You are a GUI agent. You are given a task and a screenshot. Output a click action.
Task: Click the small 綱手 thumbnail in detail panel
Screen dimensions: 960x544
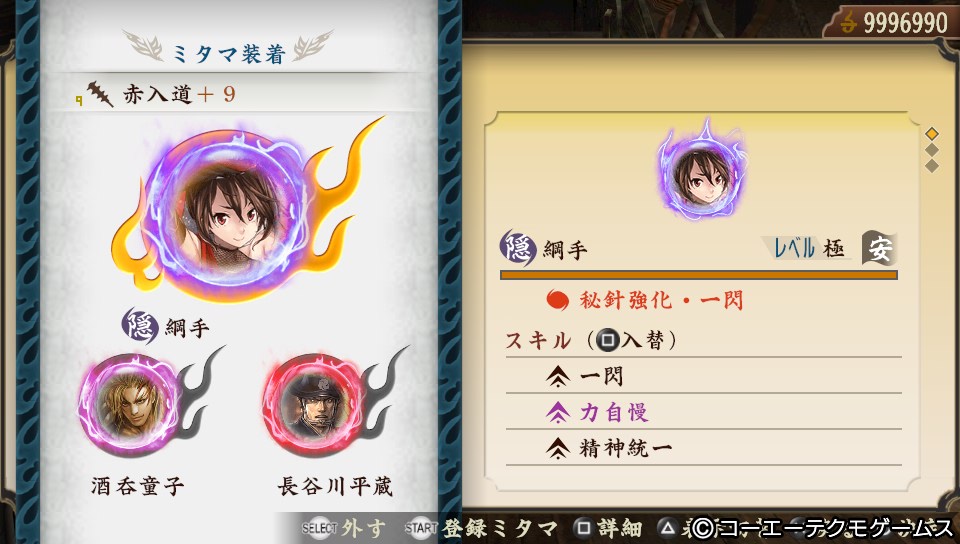click(702, 170)
